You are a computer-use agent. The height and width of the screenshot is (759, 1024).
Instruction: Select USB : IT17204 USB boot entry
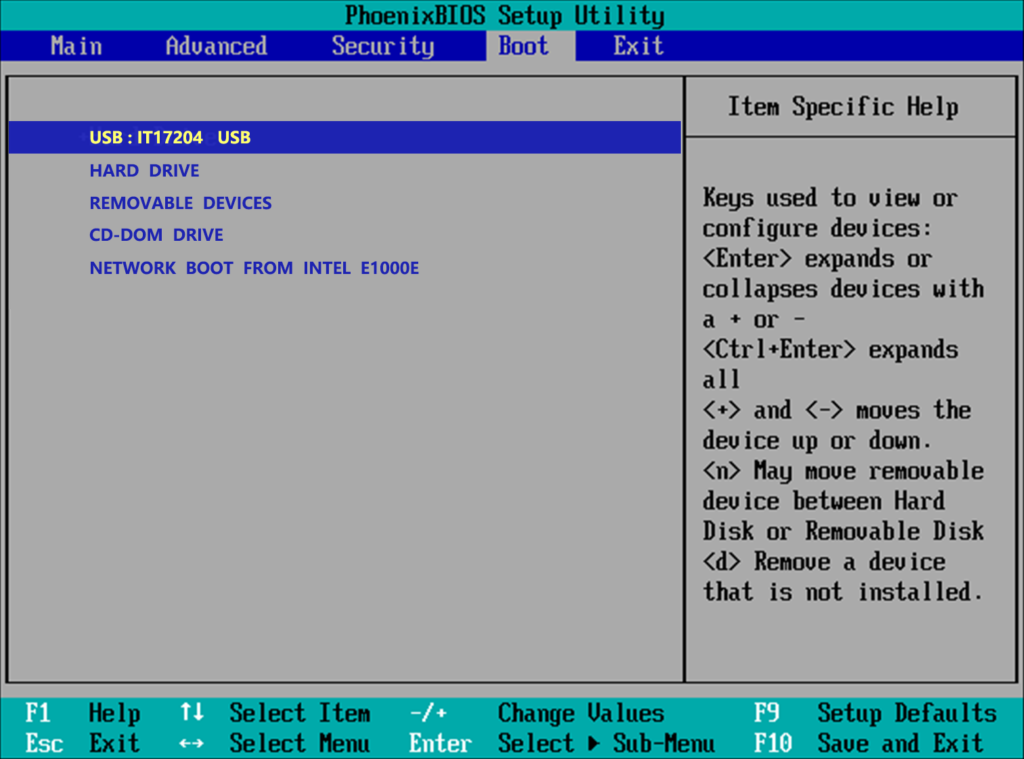pos(344,137)
